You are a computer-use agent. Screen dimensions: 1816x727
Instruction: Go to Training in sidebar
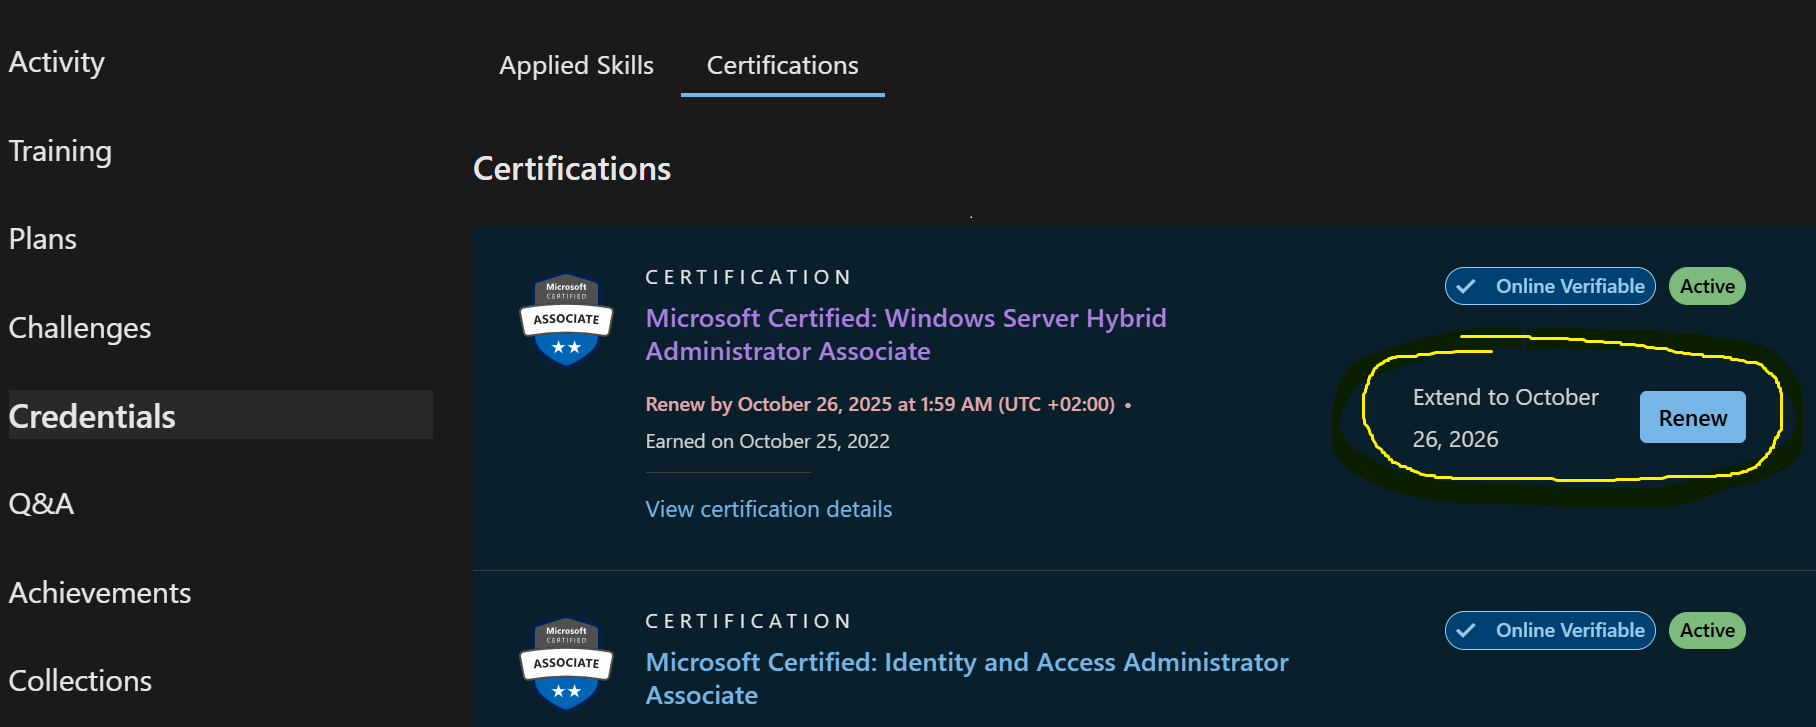click(60, 151)
